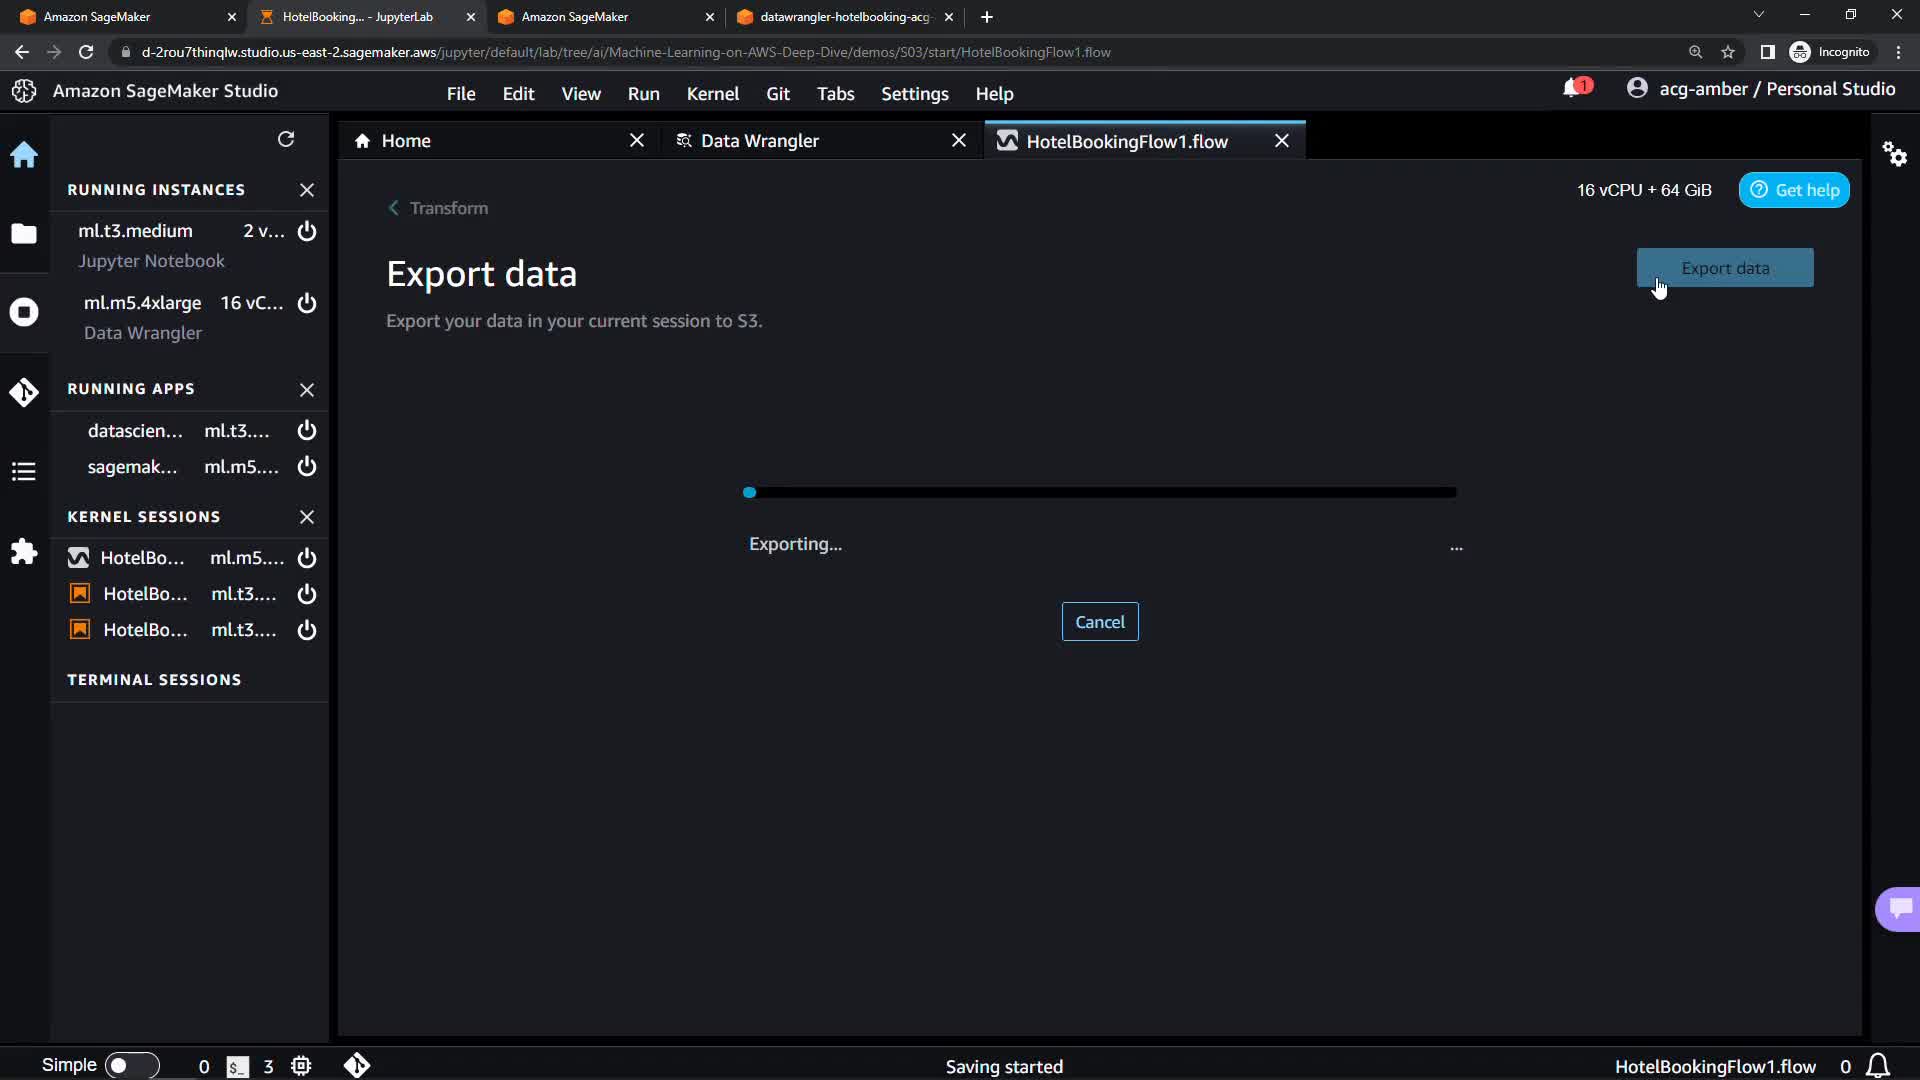Shut down ml.m5.4xlarge Data Wrangler instance
Screen dimensions: 1920x1080
click(x=307, y=303)
